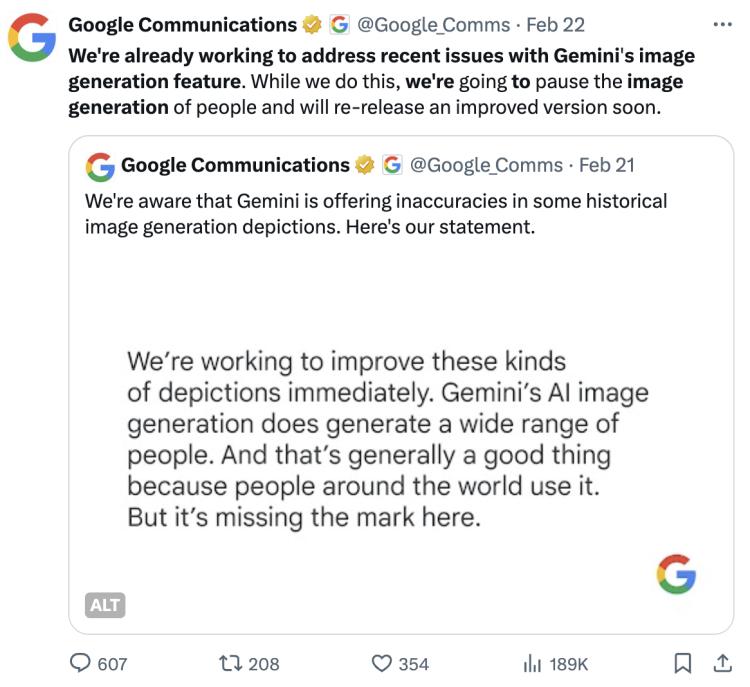This screenshot has width=750, height=687.
Task: Like the tweet with heart icon
Action: 380,663
